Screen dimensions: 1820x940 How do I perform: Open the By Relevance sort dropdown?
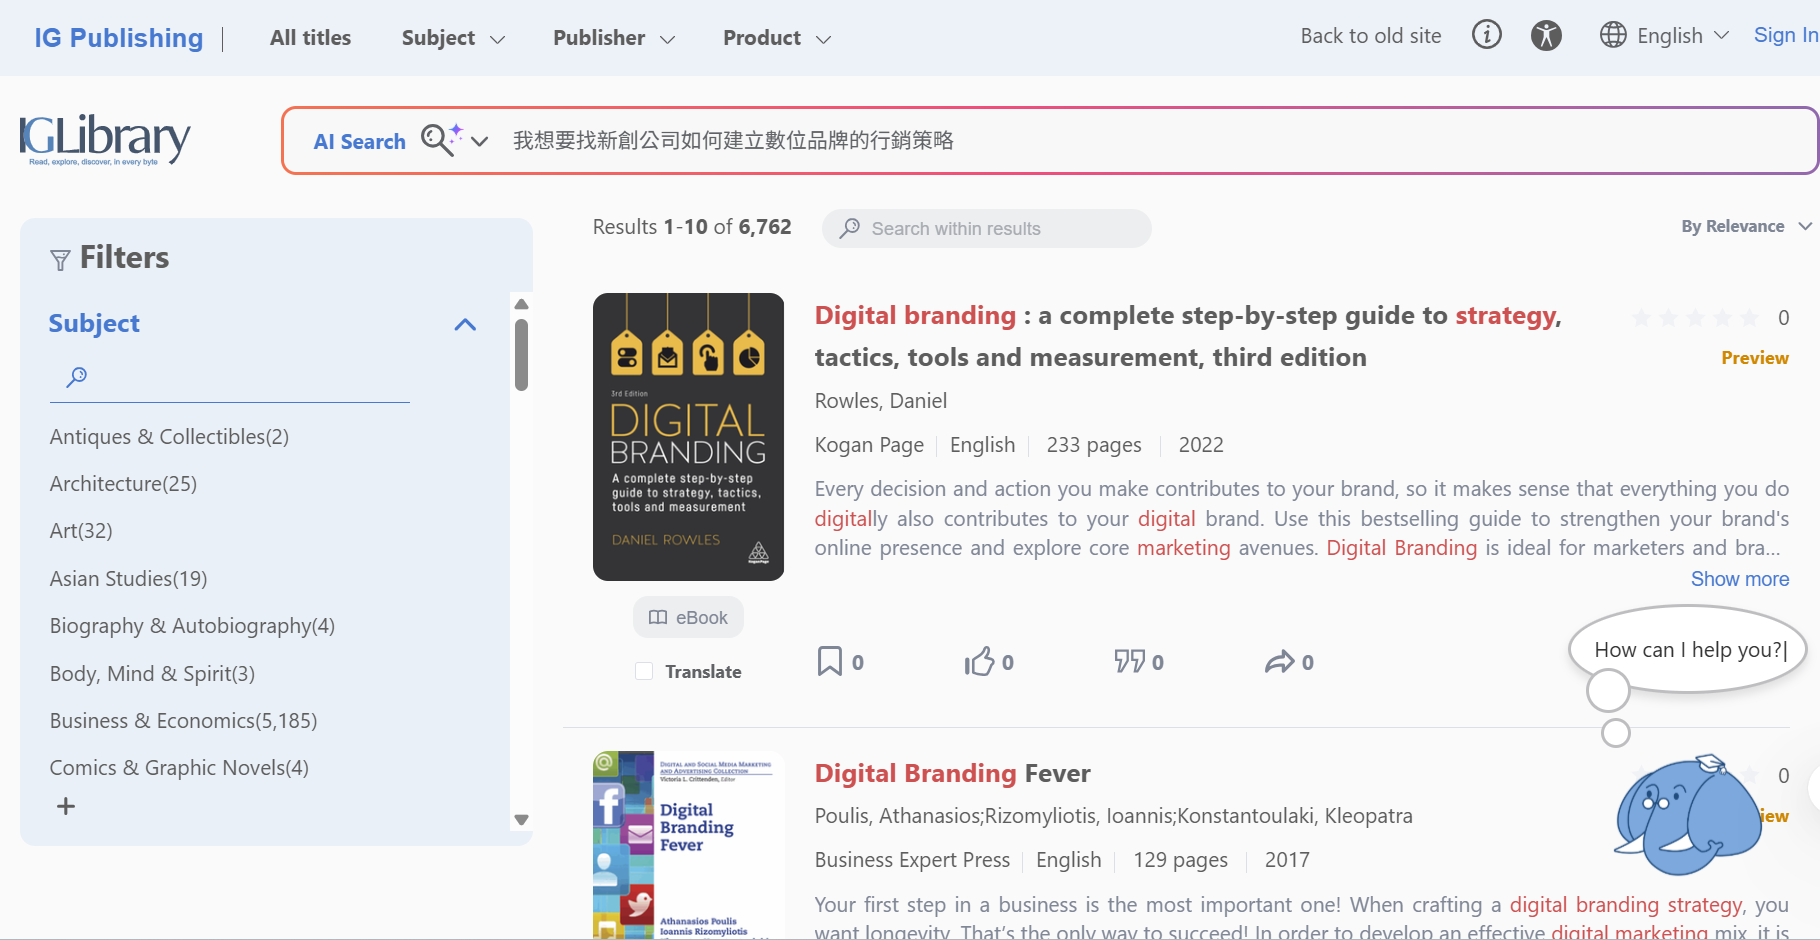pos(1746,226)
